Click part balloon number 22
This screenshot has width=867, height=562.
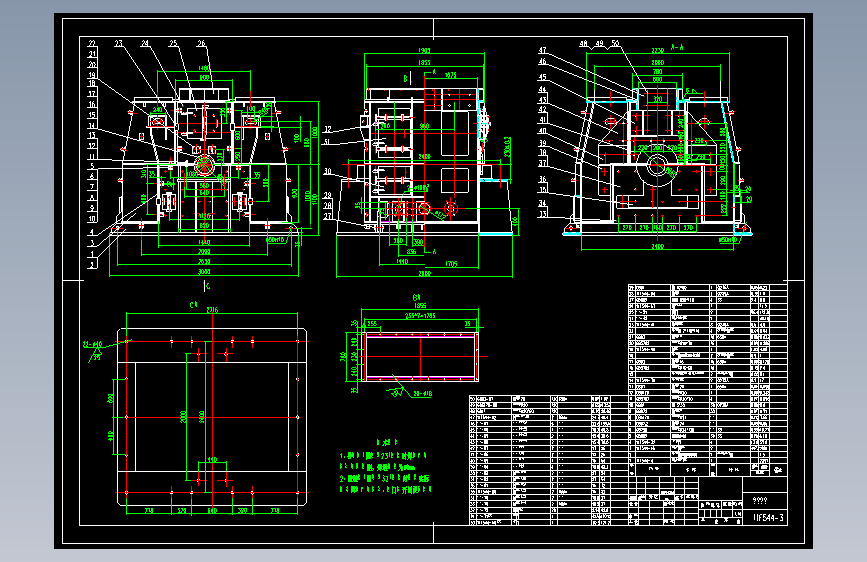click(92, 43)
